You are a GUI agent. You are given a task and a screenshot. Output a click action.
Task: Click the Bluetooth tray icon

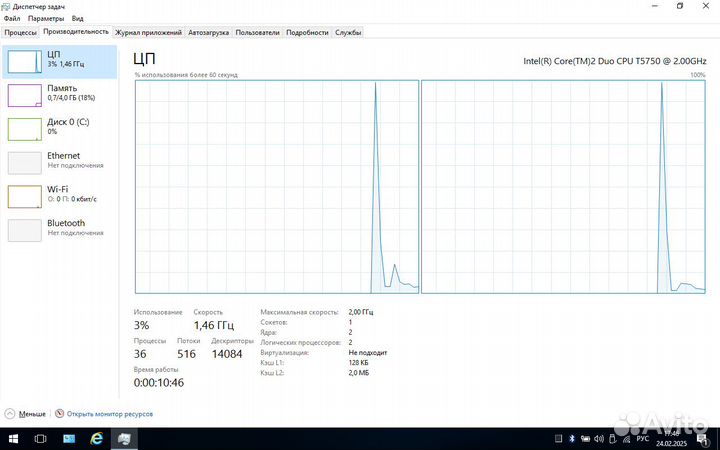(572, 439)
